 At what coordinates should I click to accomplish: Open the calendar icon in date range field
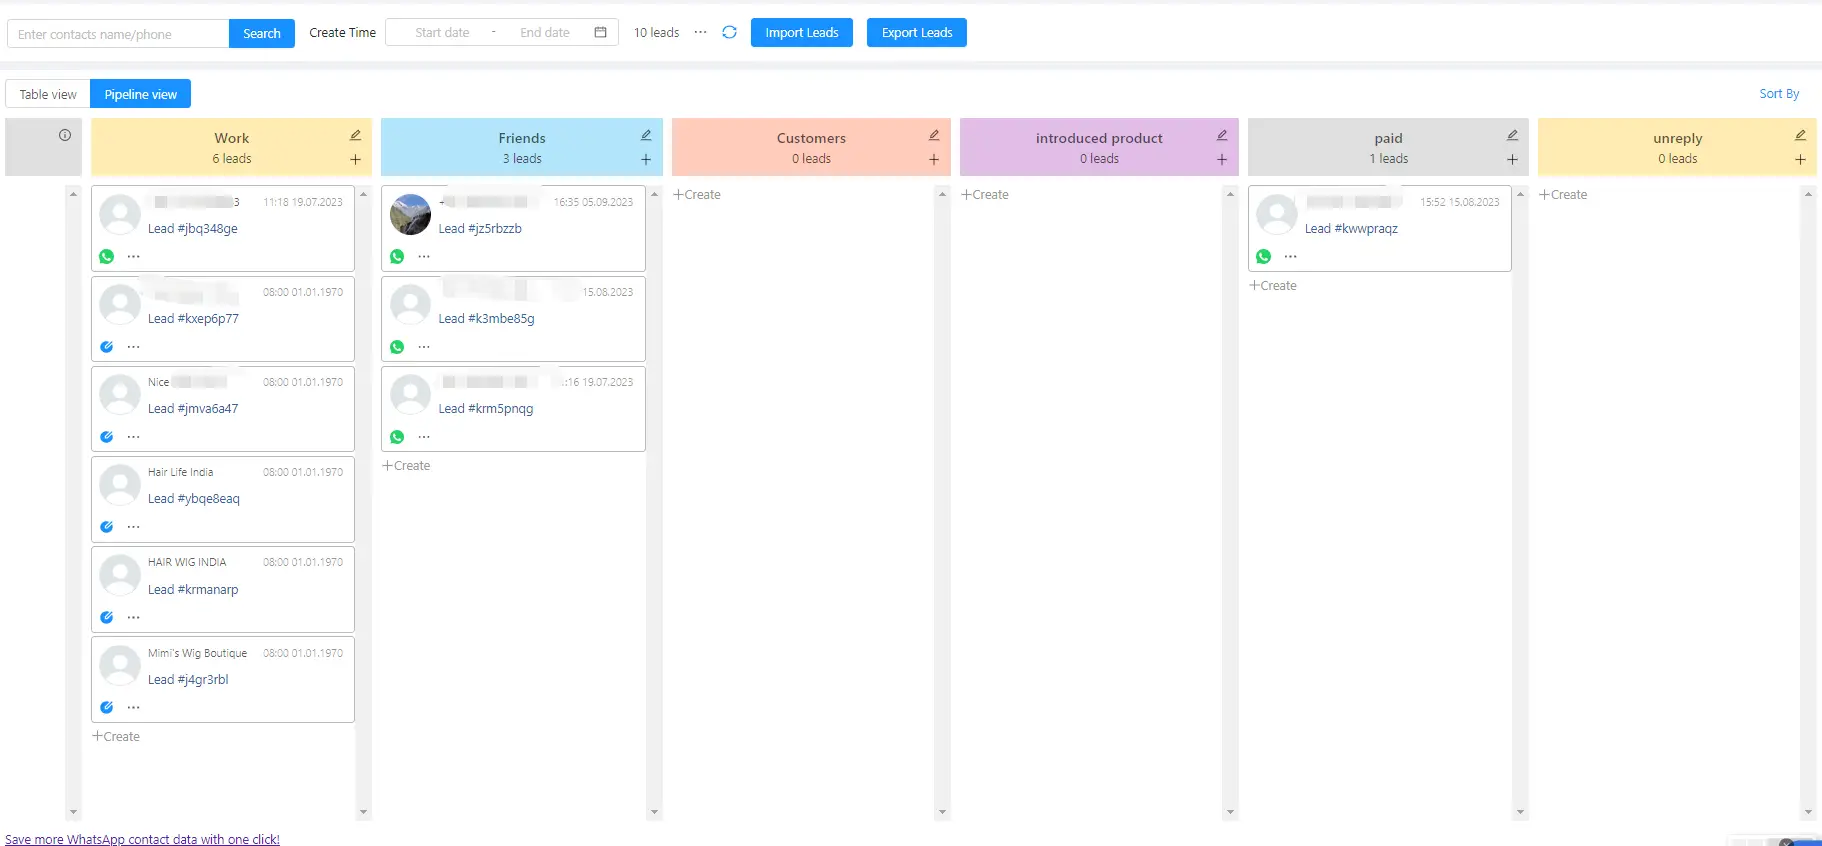click(x=600, y=32)
